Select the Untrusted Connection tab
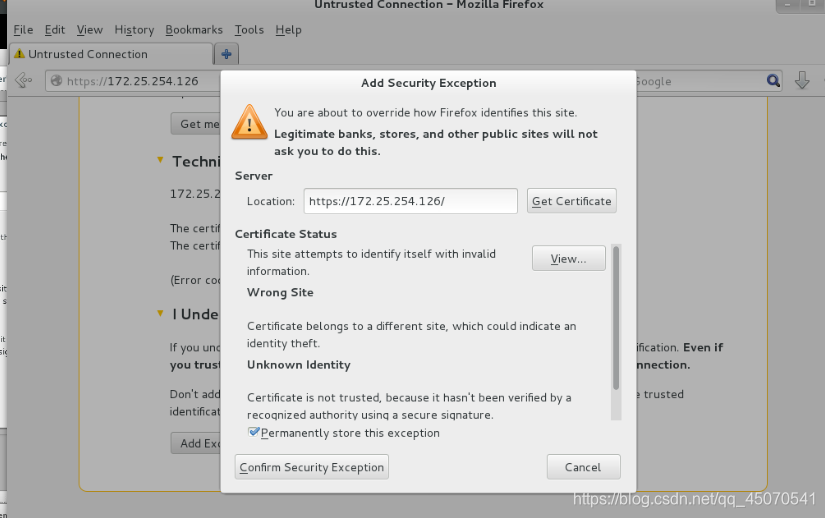This screenshot has height=518, width=825. [x=111, y=54]
